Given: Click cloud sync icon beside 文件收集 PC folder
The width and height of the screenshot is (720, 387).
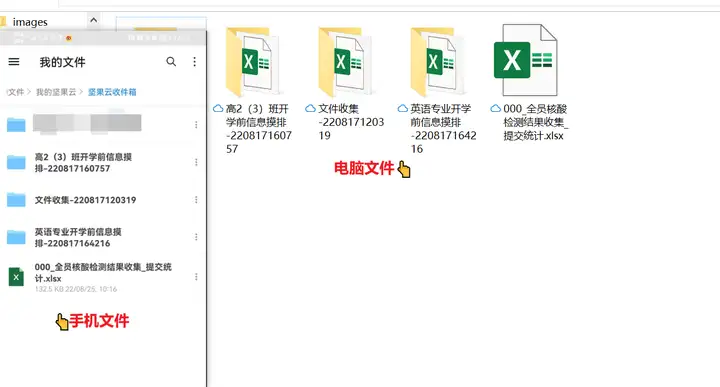Looking at the screenshot, I should (310, 108).
